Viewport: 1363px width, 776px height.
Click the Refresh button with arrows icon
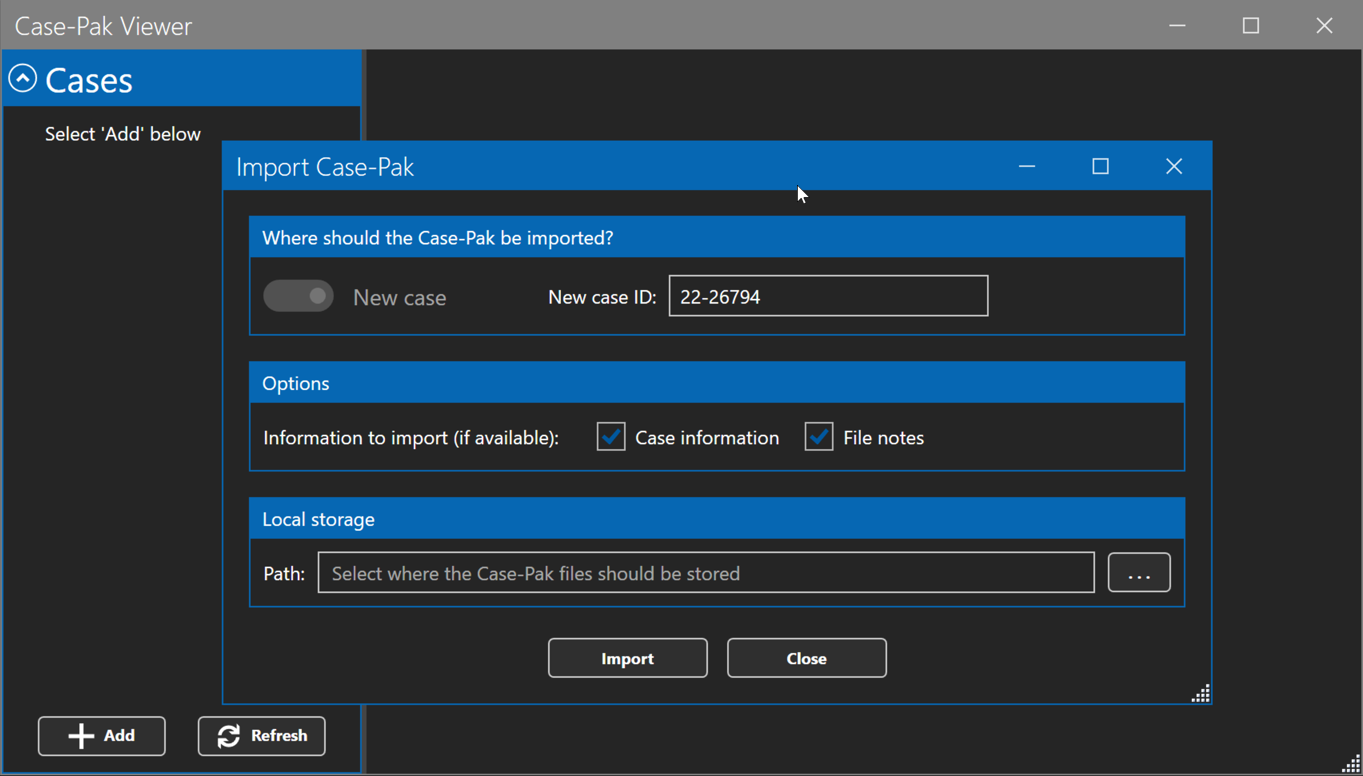[262, 736]
